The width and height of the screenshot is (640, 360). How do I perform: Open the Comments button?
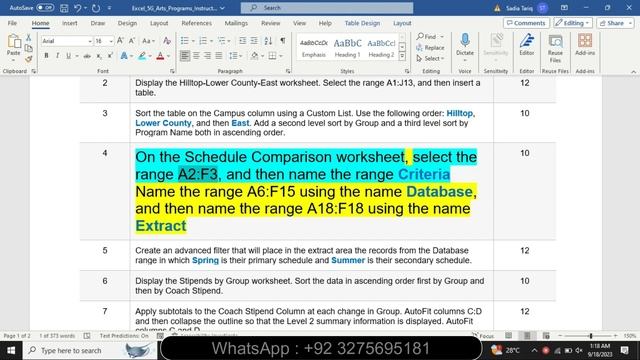tap(526, 23)
